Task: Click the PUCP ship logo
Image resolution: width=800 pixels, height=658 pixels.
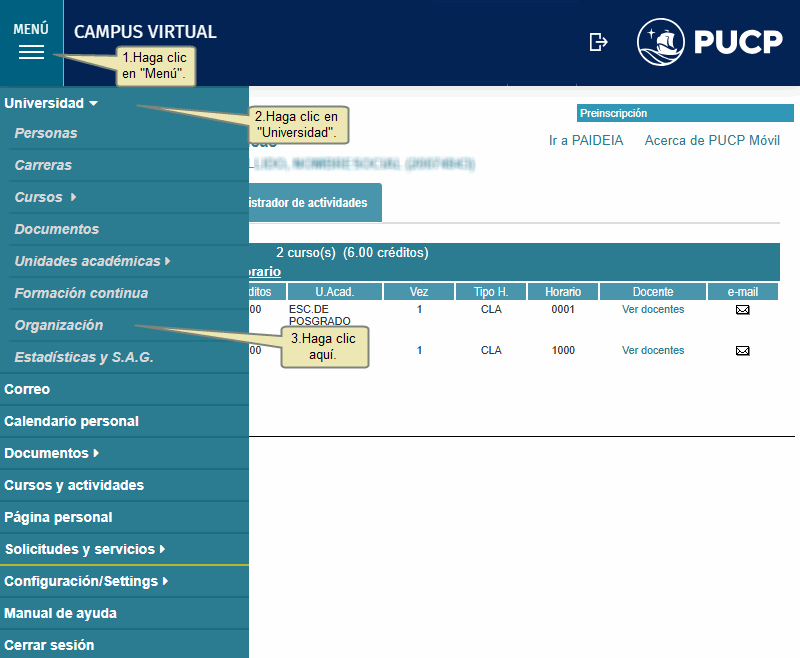Action: tap(661, 42)
